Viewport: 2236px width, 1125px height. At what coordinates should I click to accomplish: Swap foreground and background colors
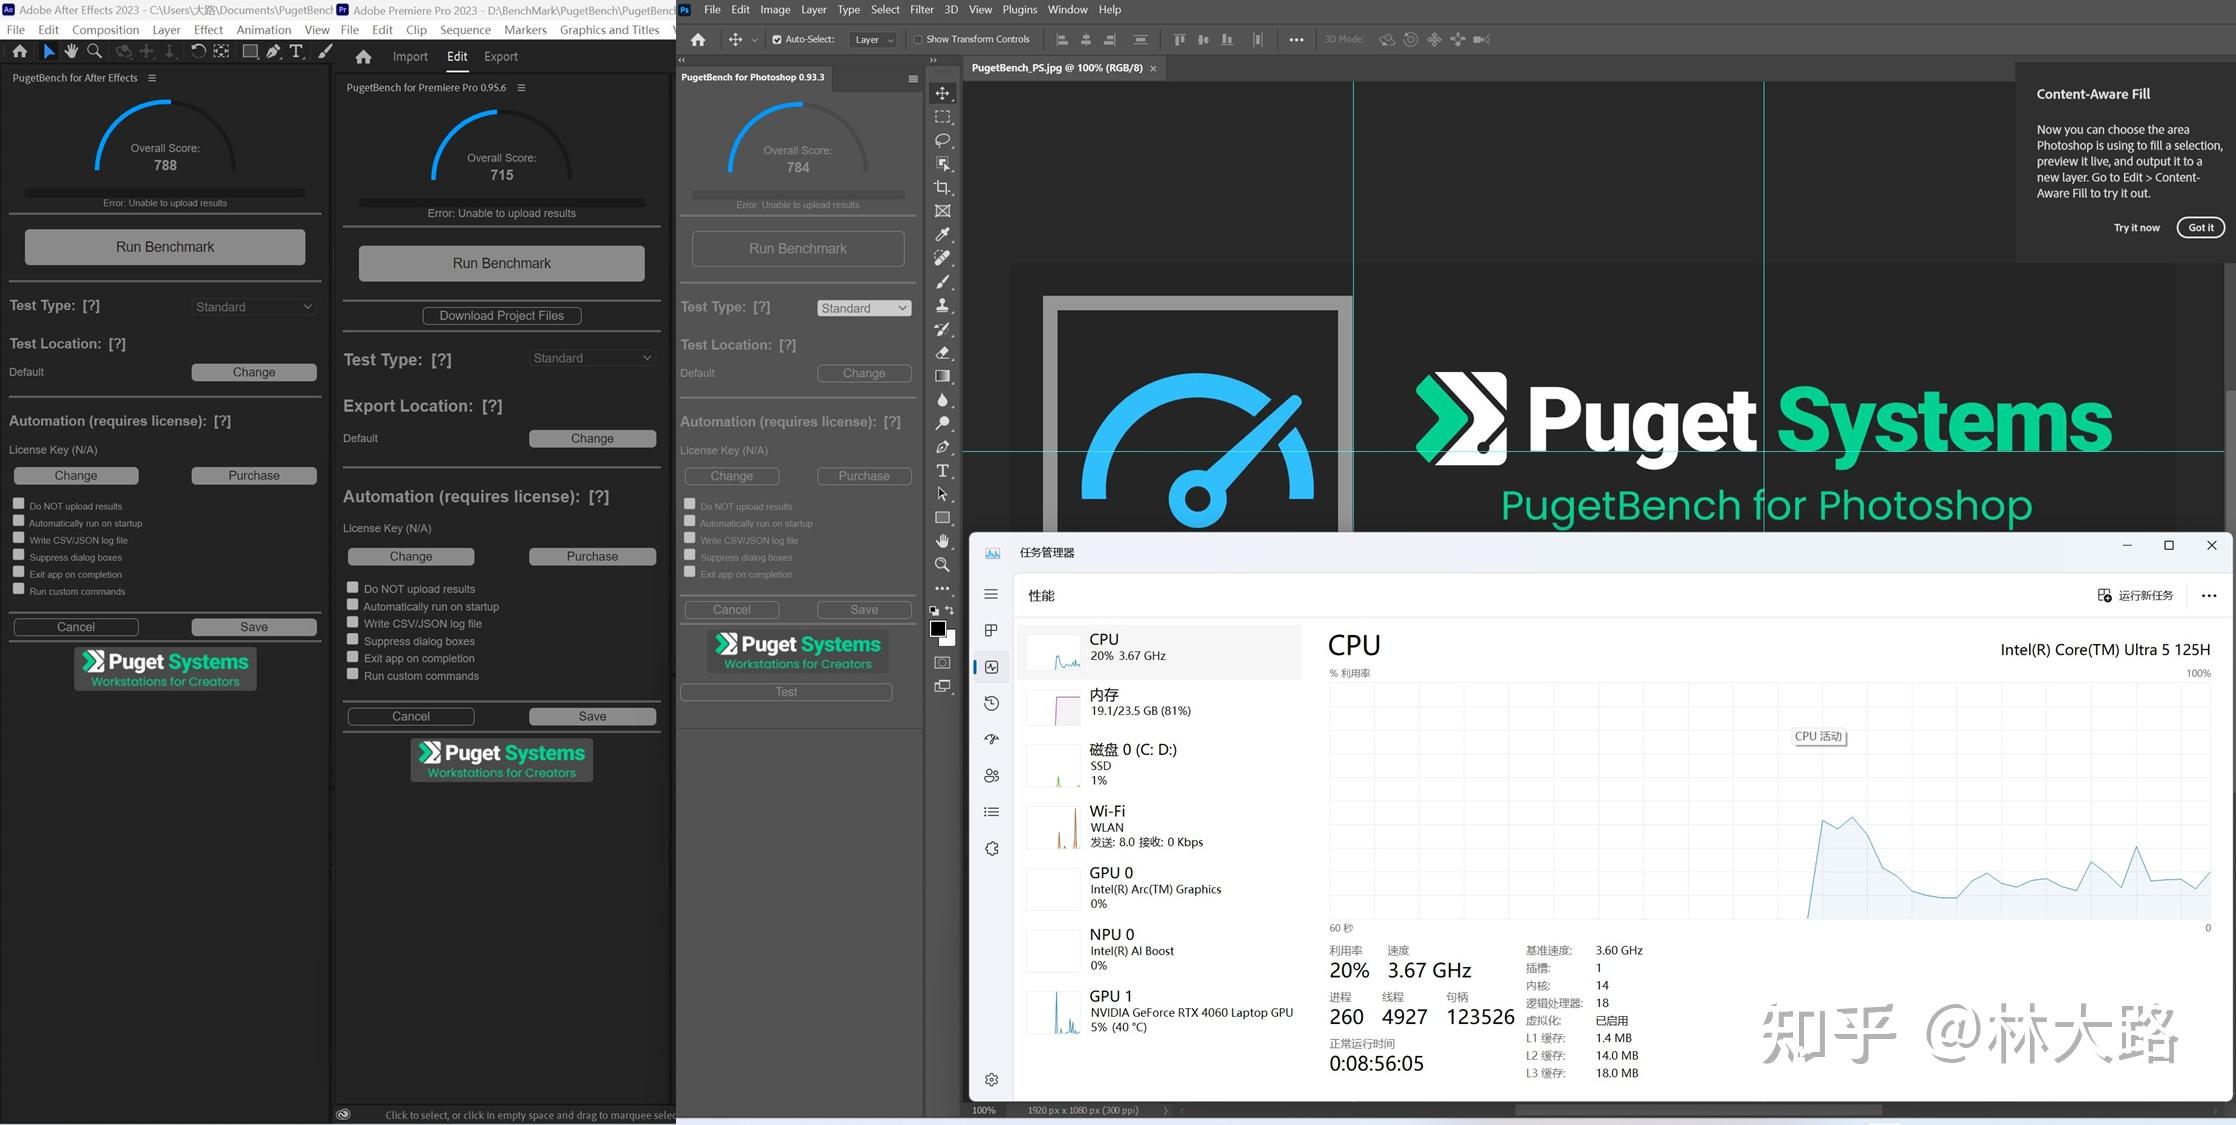[x=949, y=610]
